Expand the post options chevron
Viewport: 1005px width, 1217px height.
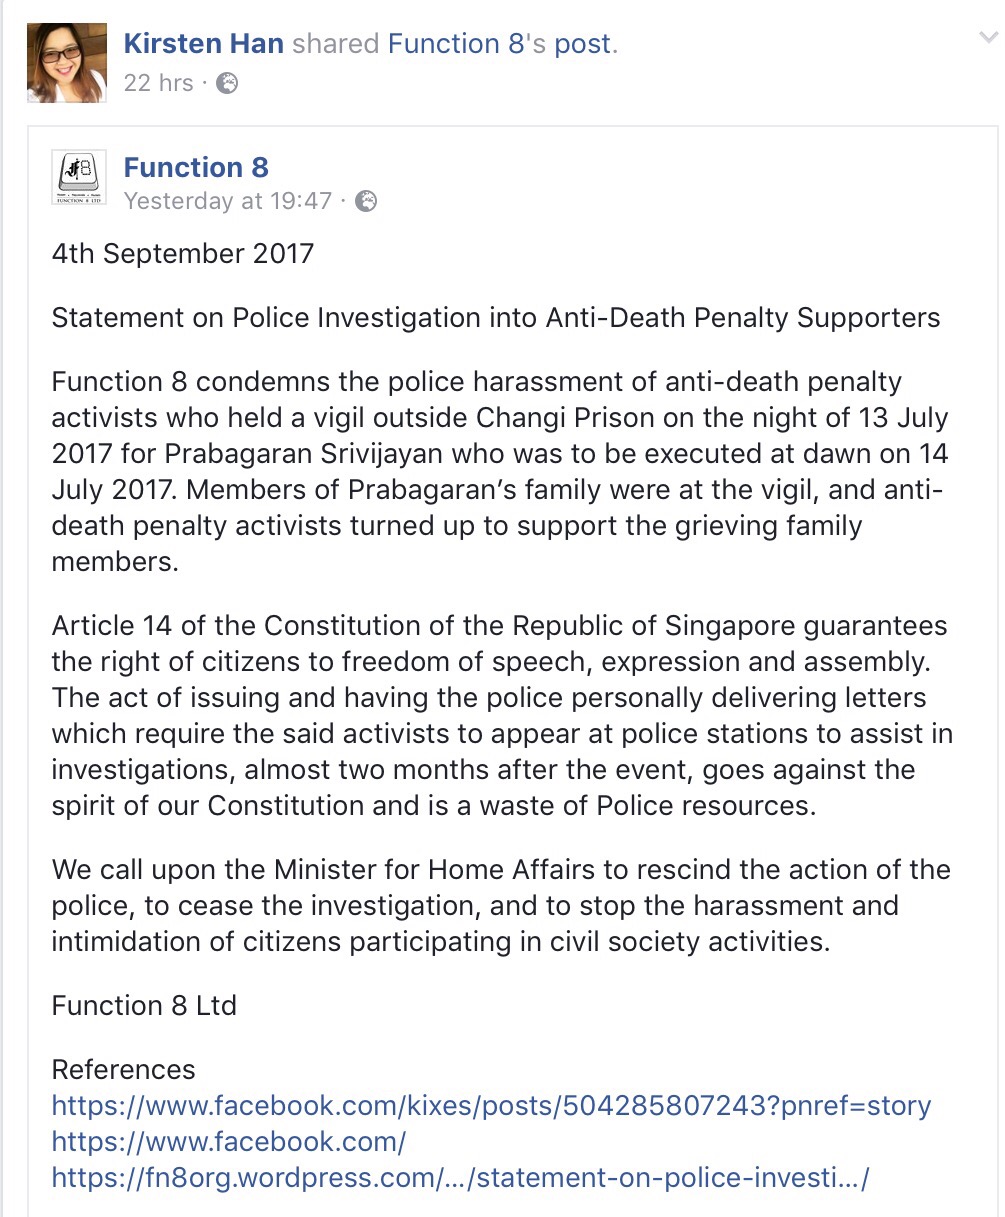pos(987,39)
